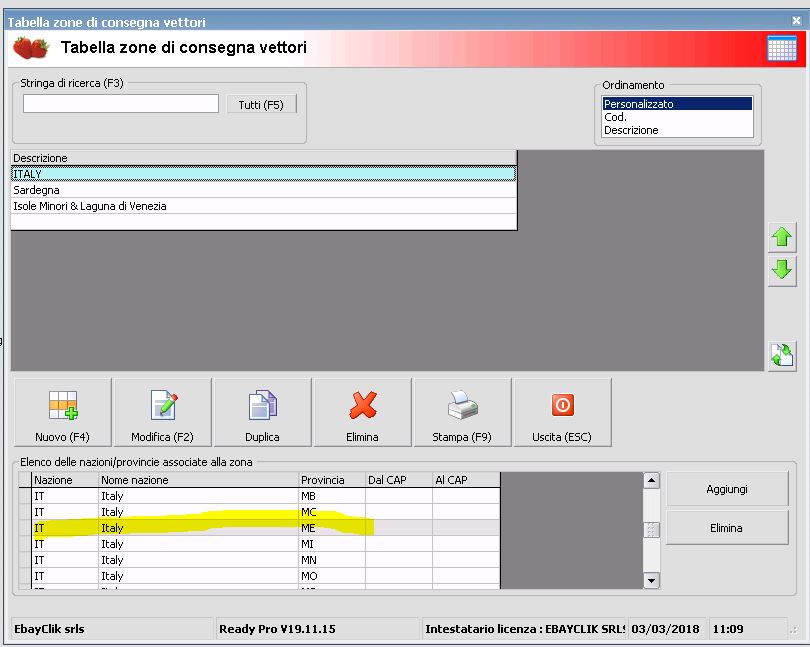Click the refresh documents icon

pyautogui.click(x=782, y=356)
